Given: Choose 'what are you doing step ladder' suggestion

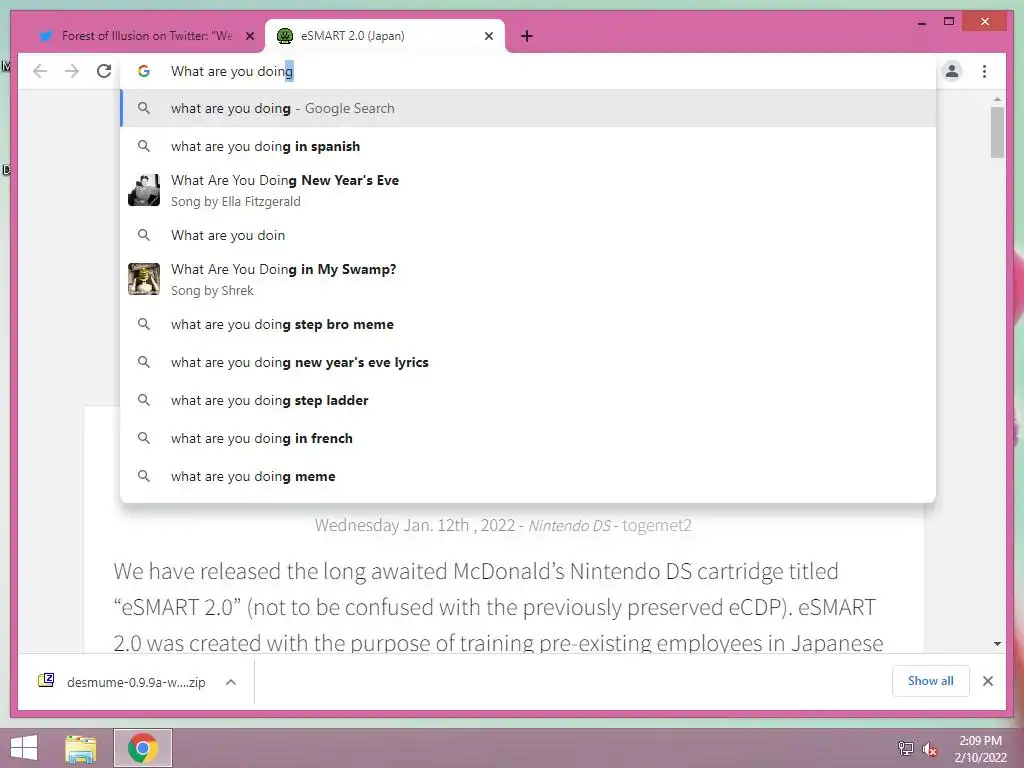Looking at the screenshot, I should click(528, 400).
